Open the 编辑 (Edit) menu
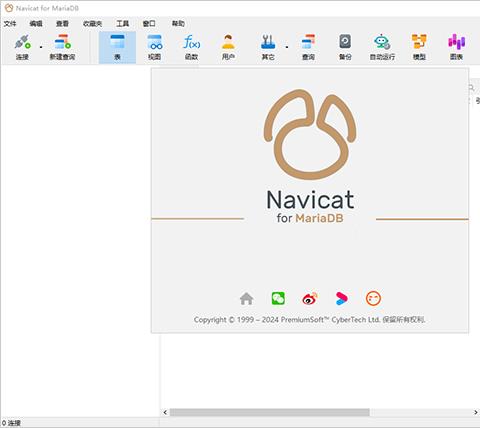 tap(36, 23)
